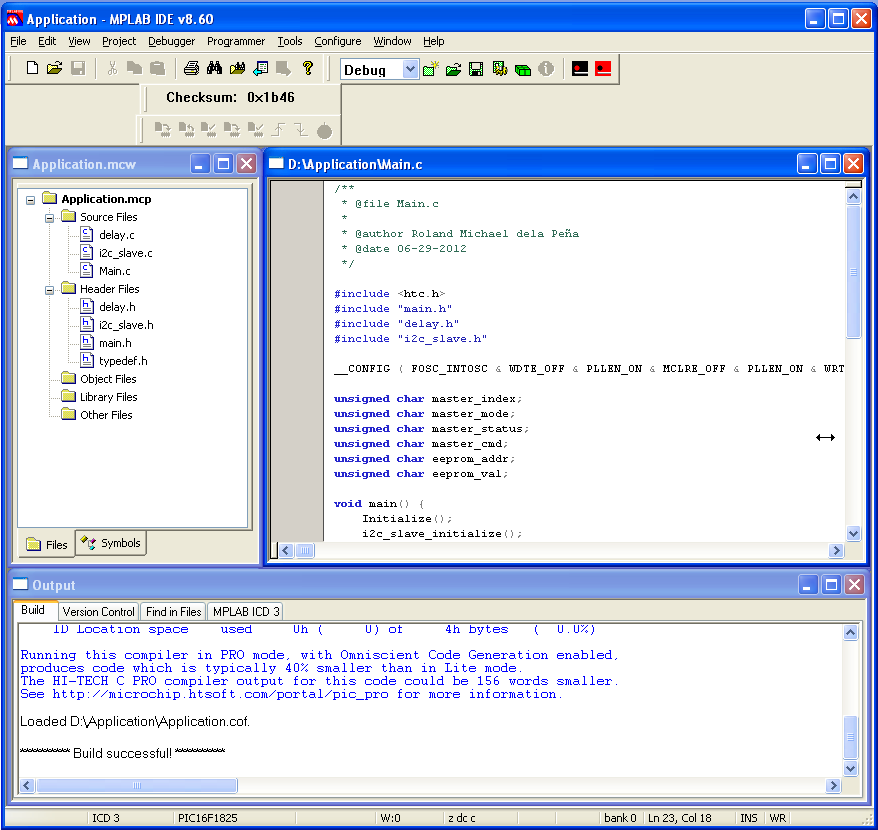Click the red Build All icon
The height and width of the screenshot is (830, 878).
point(603,69)
